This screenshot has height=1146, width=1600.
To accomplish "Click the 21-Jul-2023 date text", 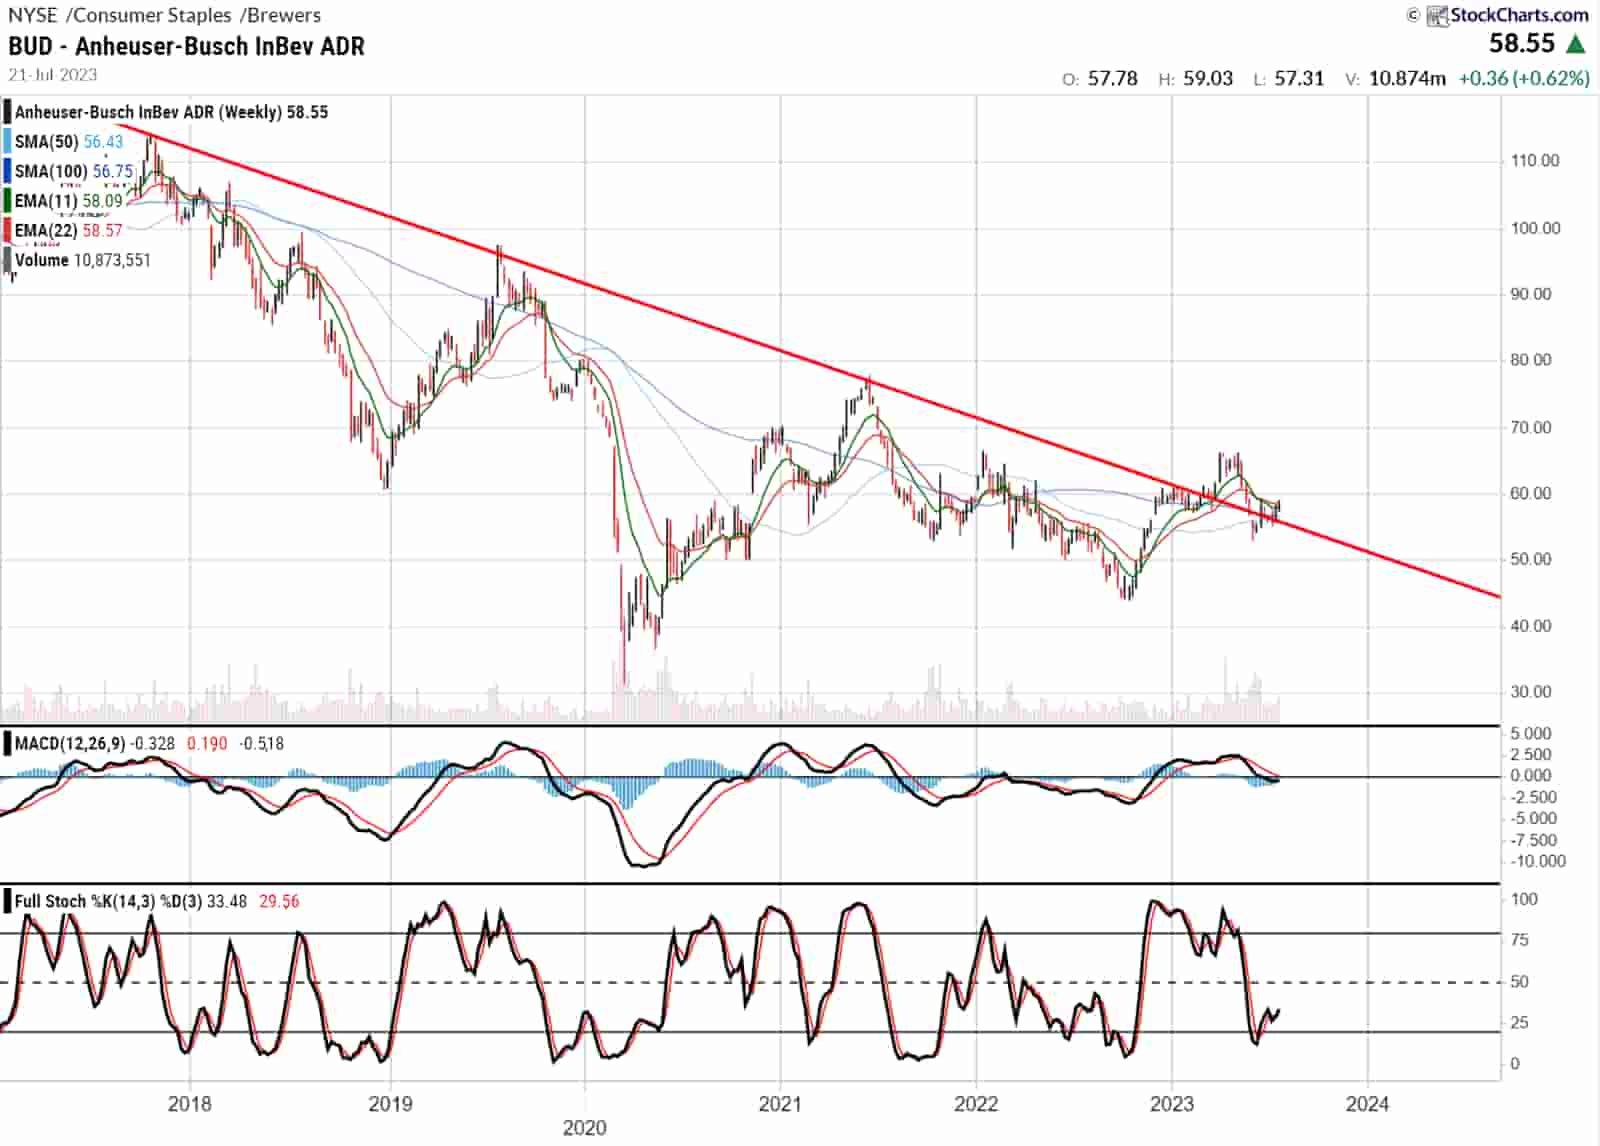I will (x=52, y=73).
